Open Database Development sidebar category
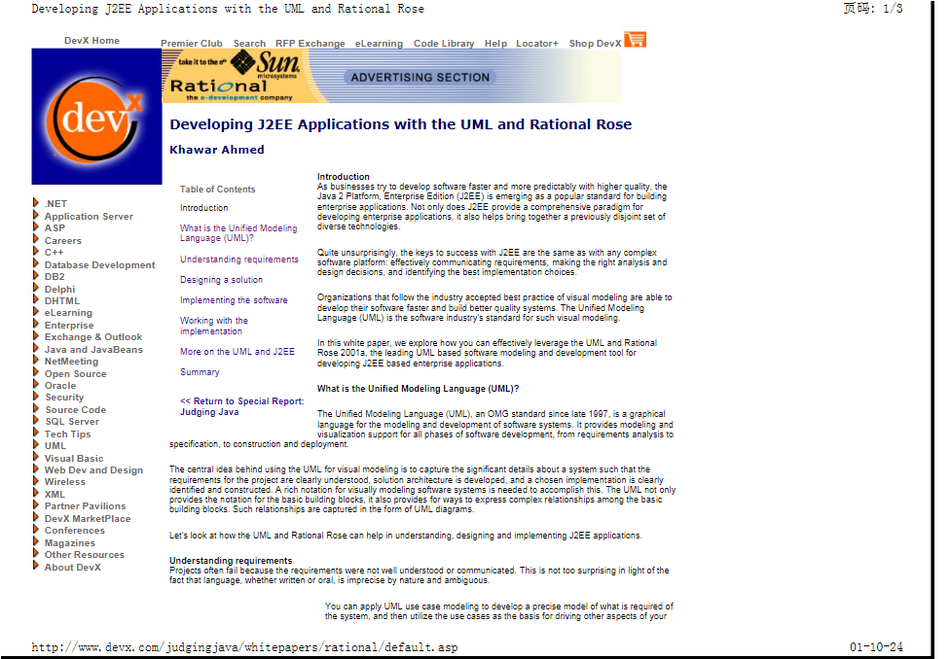 99,265
